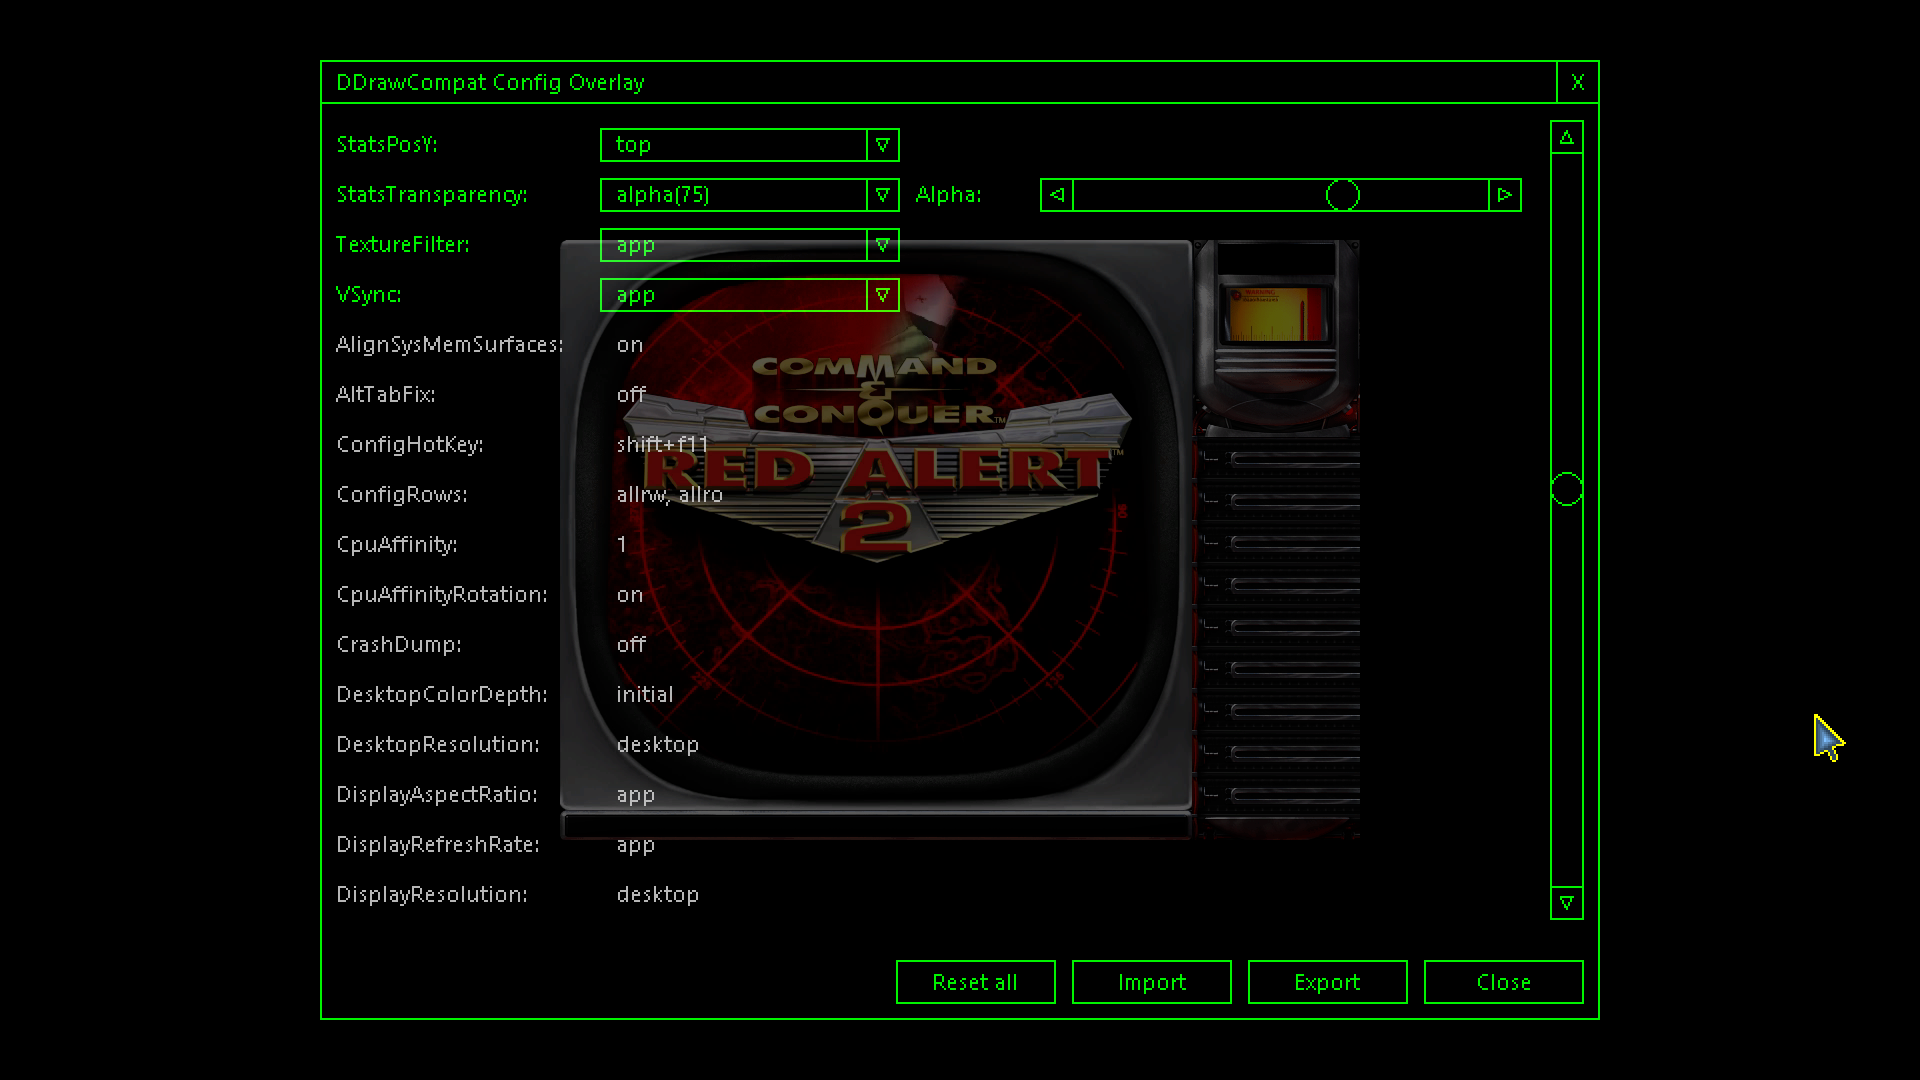Open the VSync dropdown arrow
This screenshot has width=1920, height=1080.
coord(882,295)
